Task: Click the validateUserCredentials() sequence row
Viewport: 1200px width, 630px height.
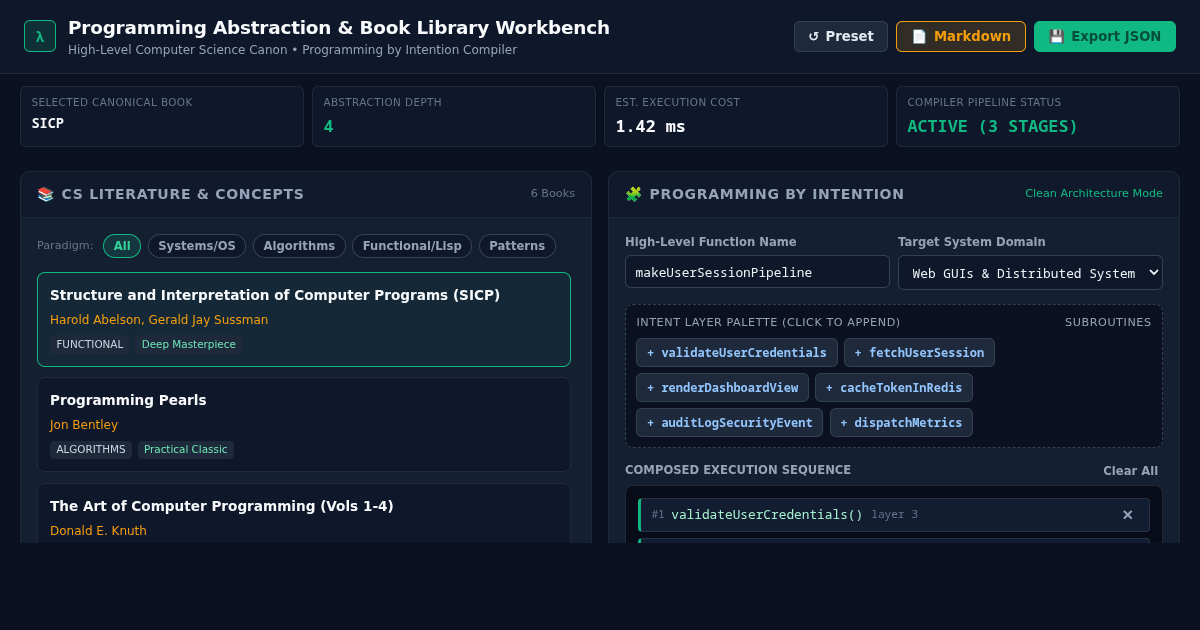Action: pos(894,515)
